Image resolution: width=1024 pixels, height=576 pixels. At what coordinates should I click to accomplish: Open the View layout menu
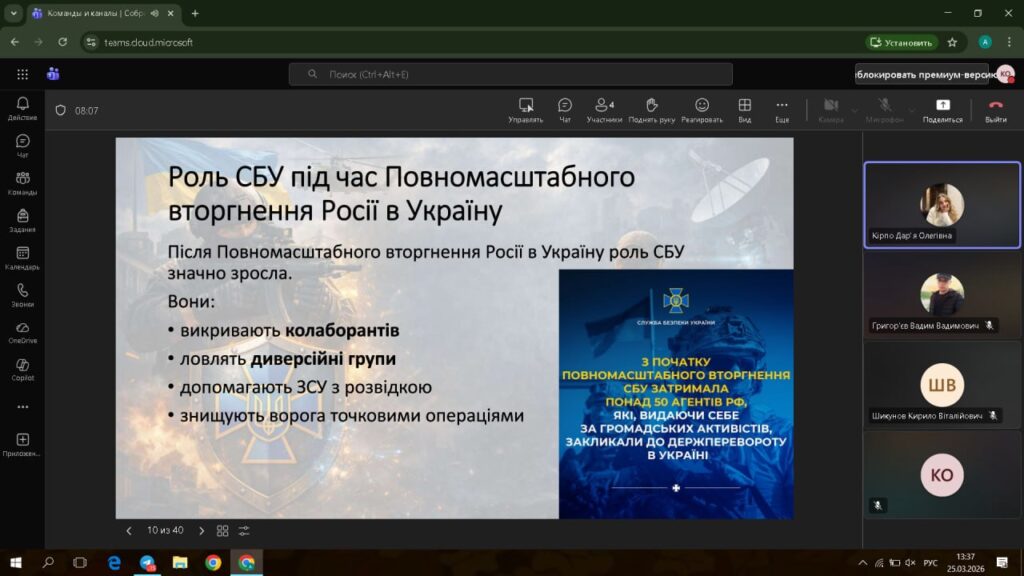[x=744, y=109]
